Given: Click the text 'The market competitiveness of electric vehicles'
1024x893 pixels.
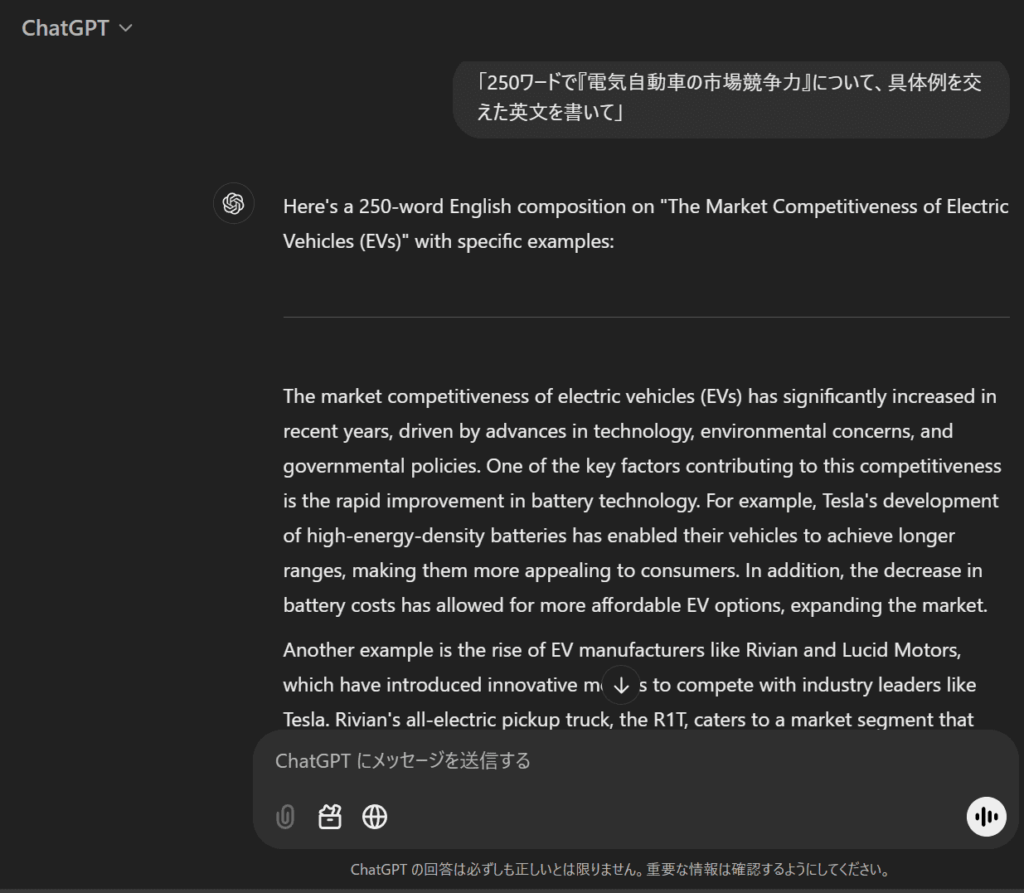Looking at the screenshot, I should [x=488, y=397].
